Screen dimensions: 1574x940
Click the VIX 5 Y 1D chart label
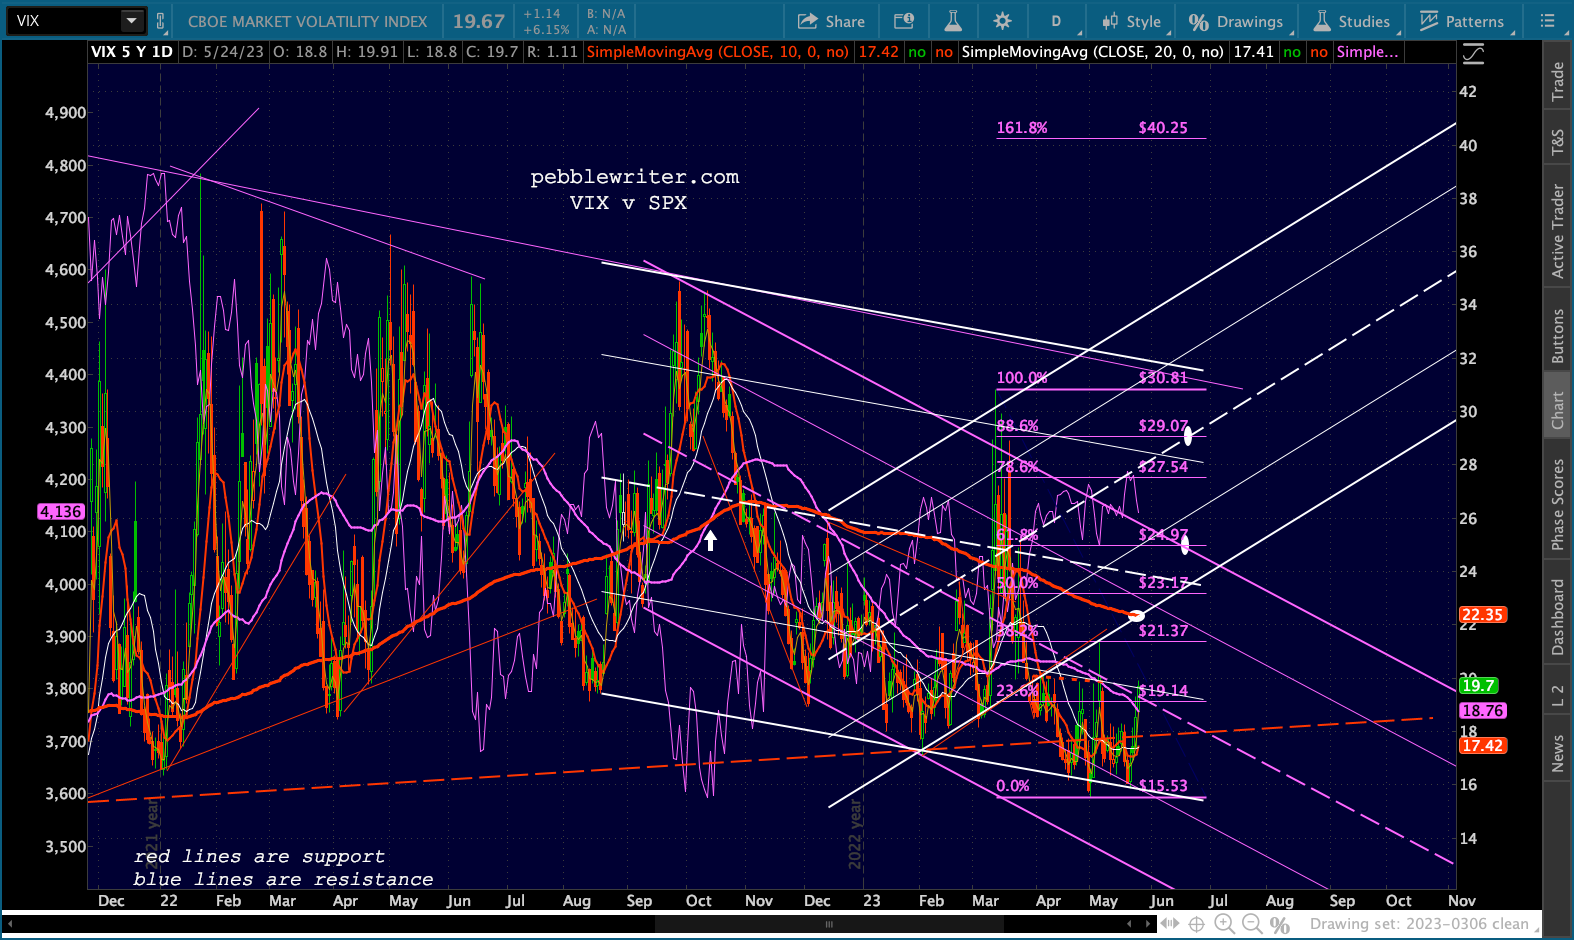pyautogui.click(x=132, y=51)
